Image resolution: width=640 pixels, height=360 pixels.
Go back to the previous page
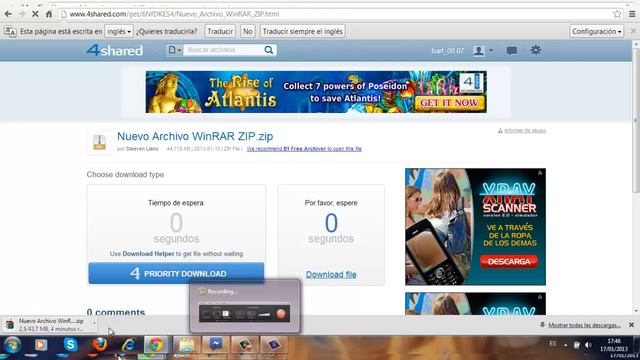(x=8, y=14)
